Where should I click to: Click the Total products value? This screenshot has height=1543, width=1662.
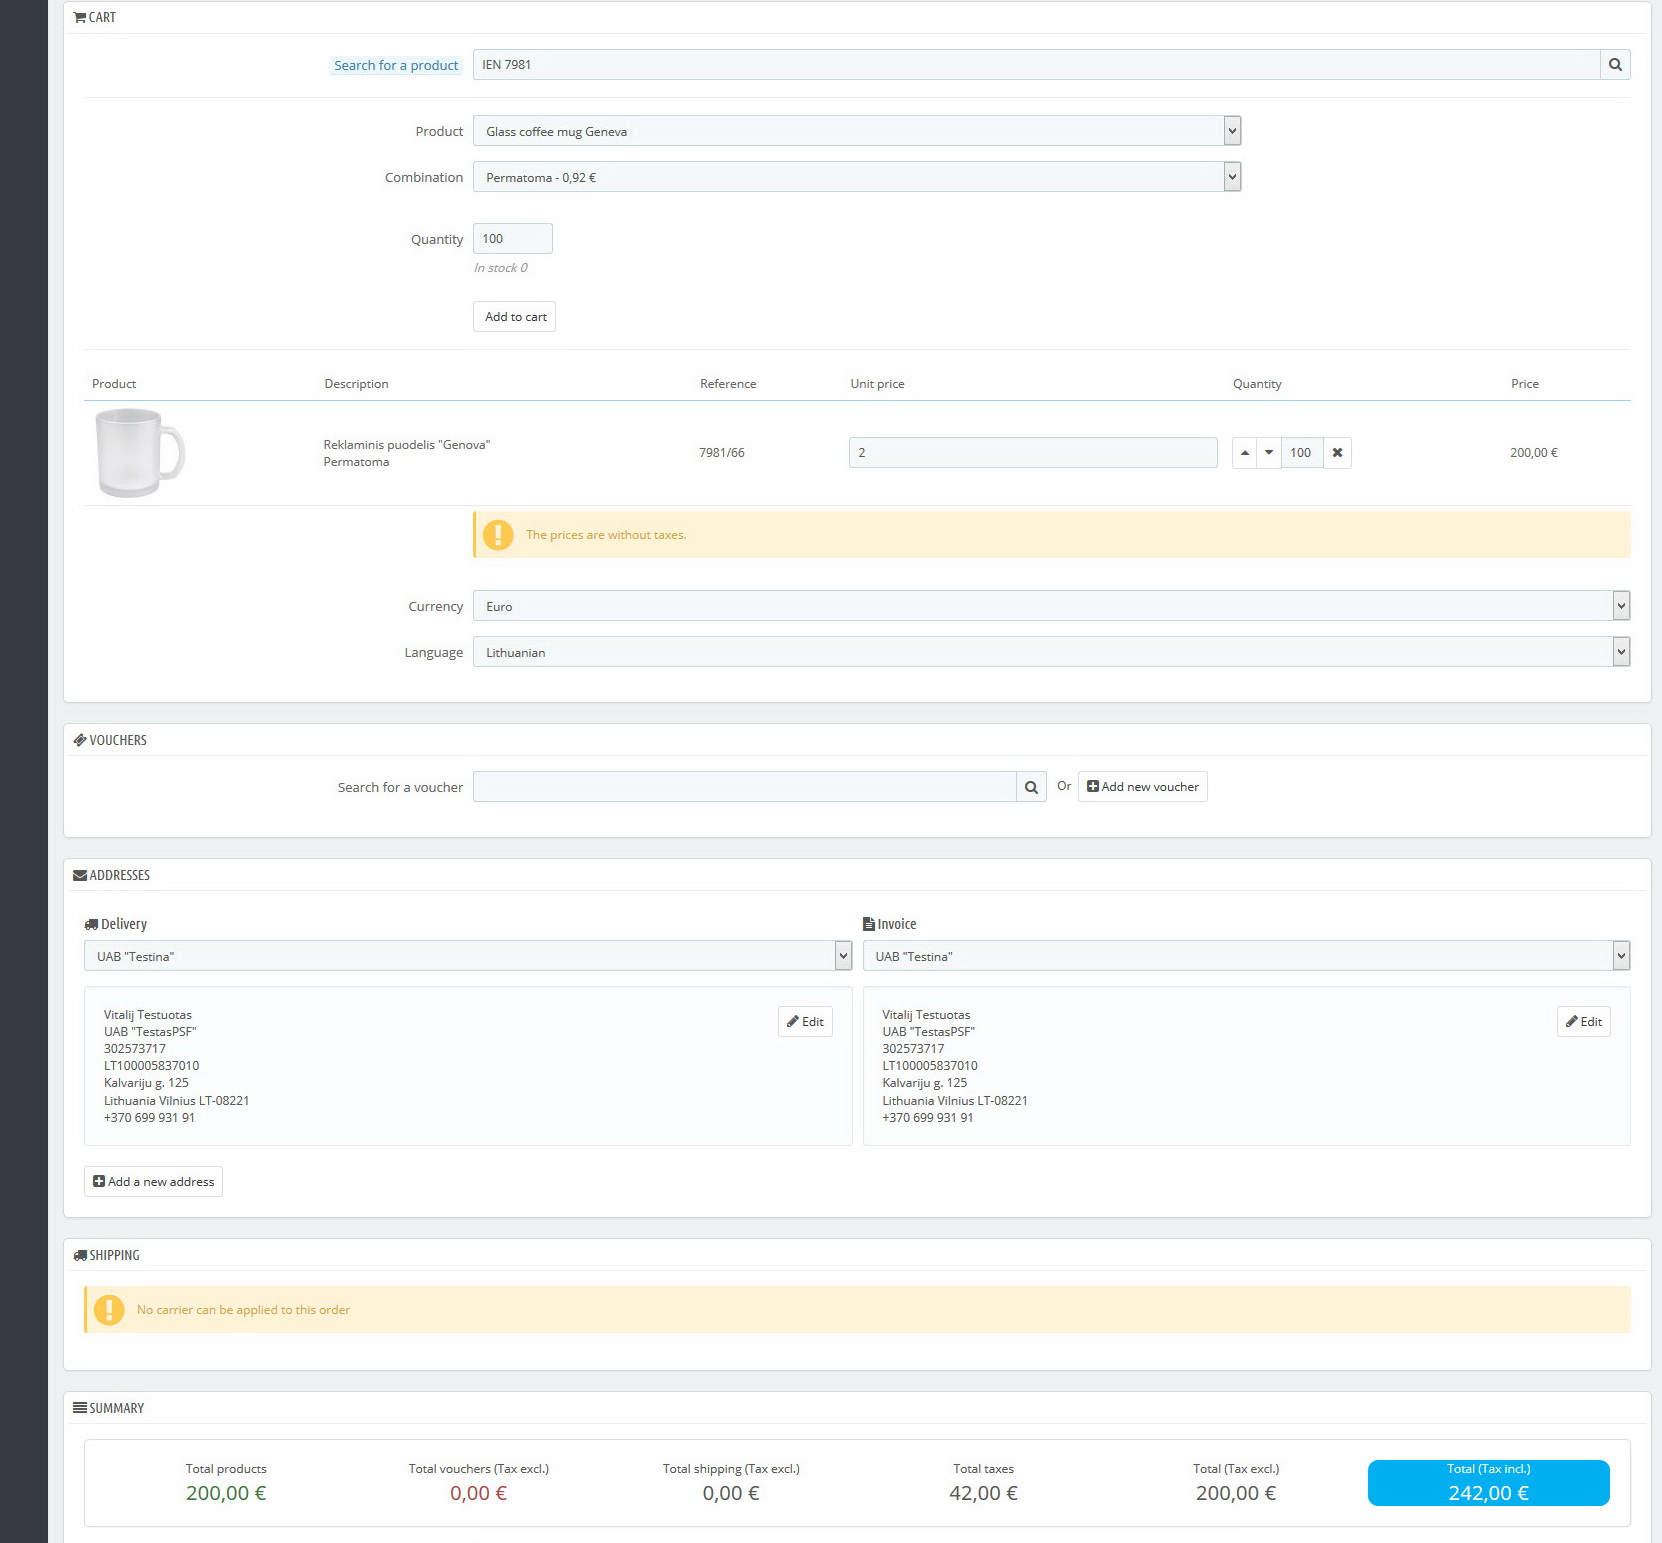226,1493
